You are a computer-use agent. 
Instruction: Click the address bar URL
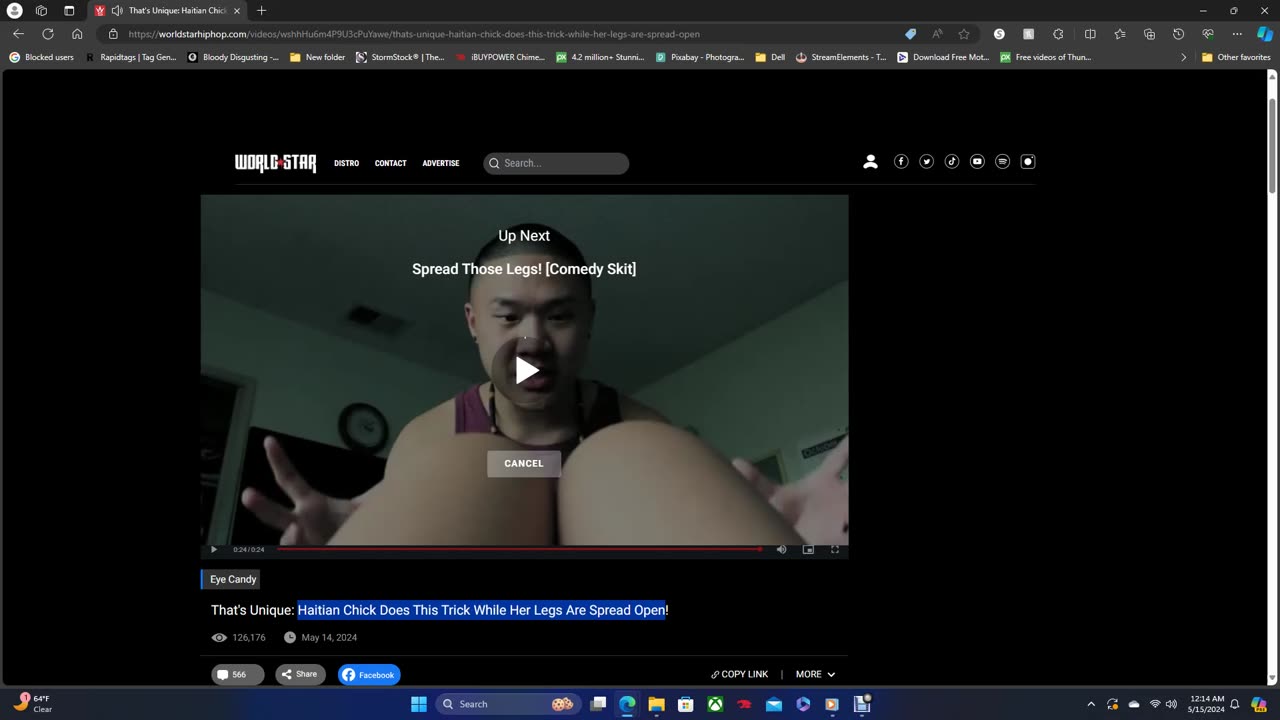tap(414, 34)
